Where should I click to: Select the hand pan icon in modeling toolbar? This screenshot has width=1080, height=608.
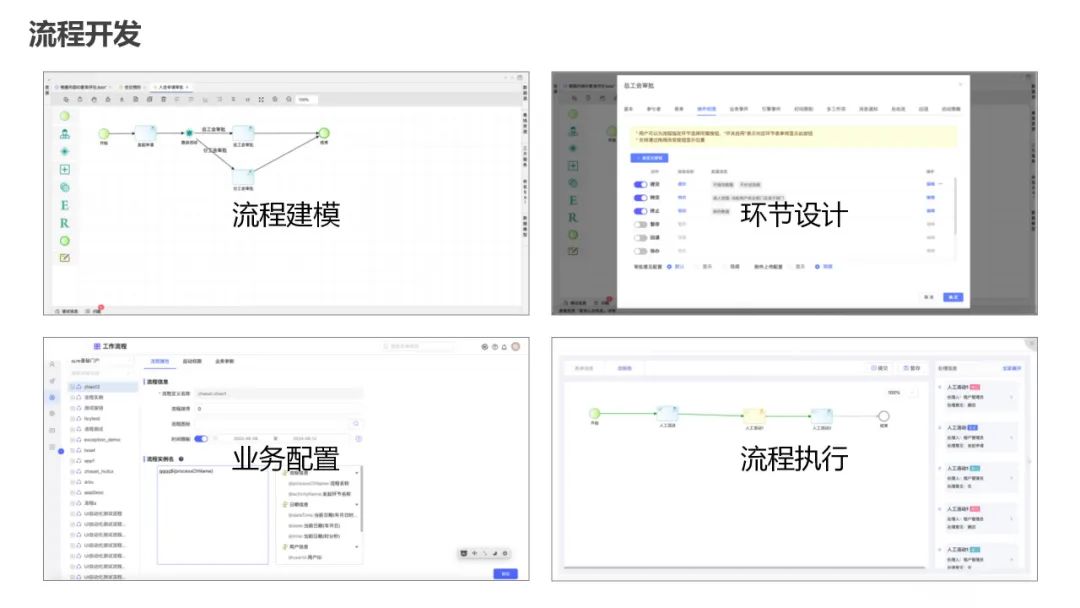[x=94, y=99]
